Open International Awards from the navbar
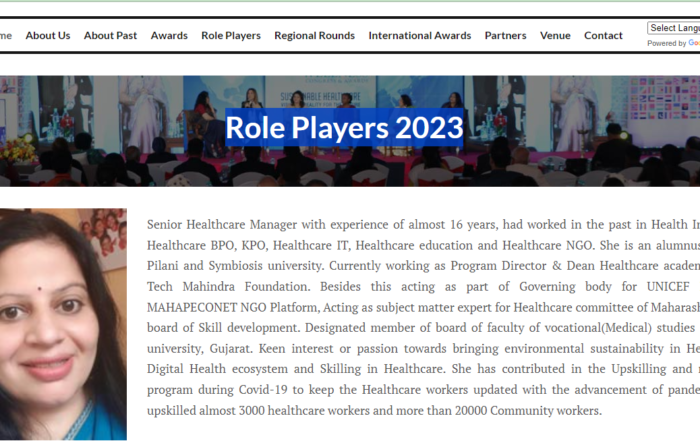The image size is (700, 441). pyautogui.click(x=419, y=36)
